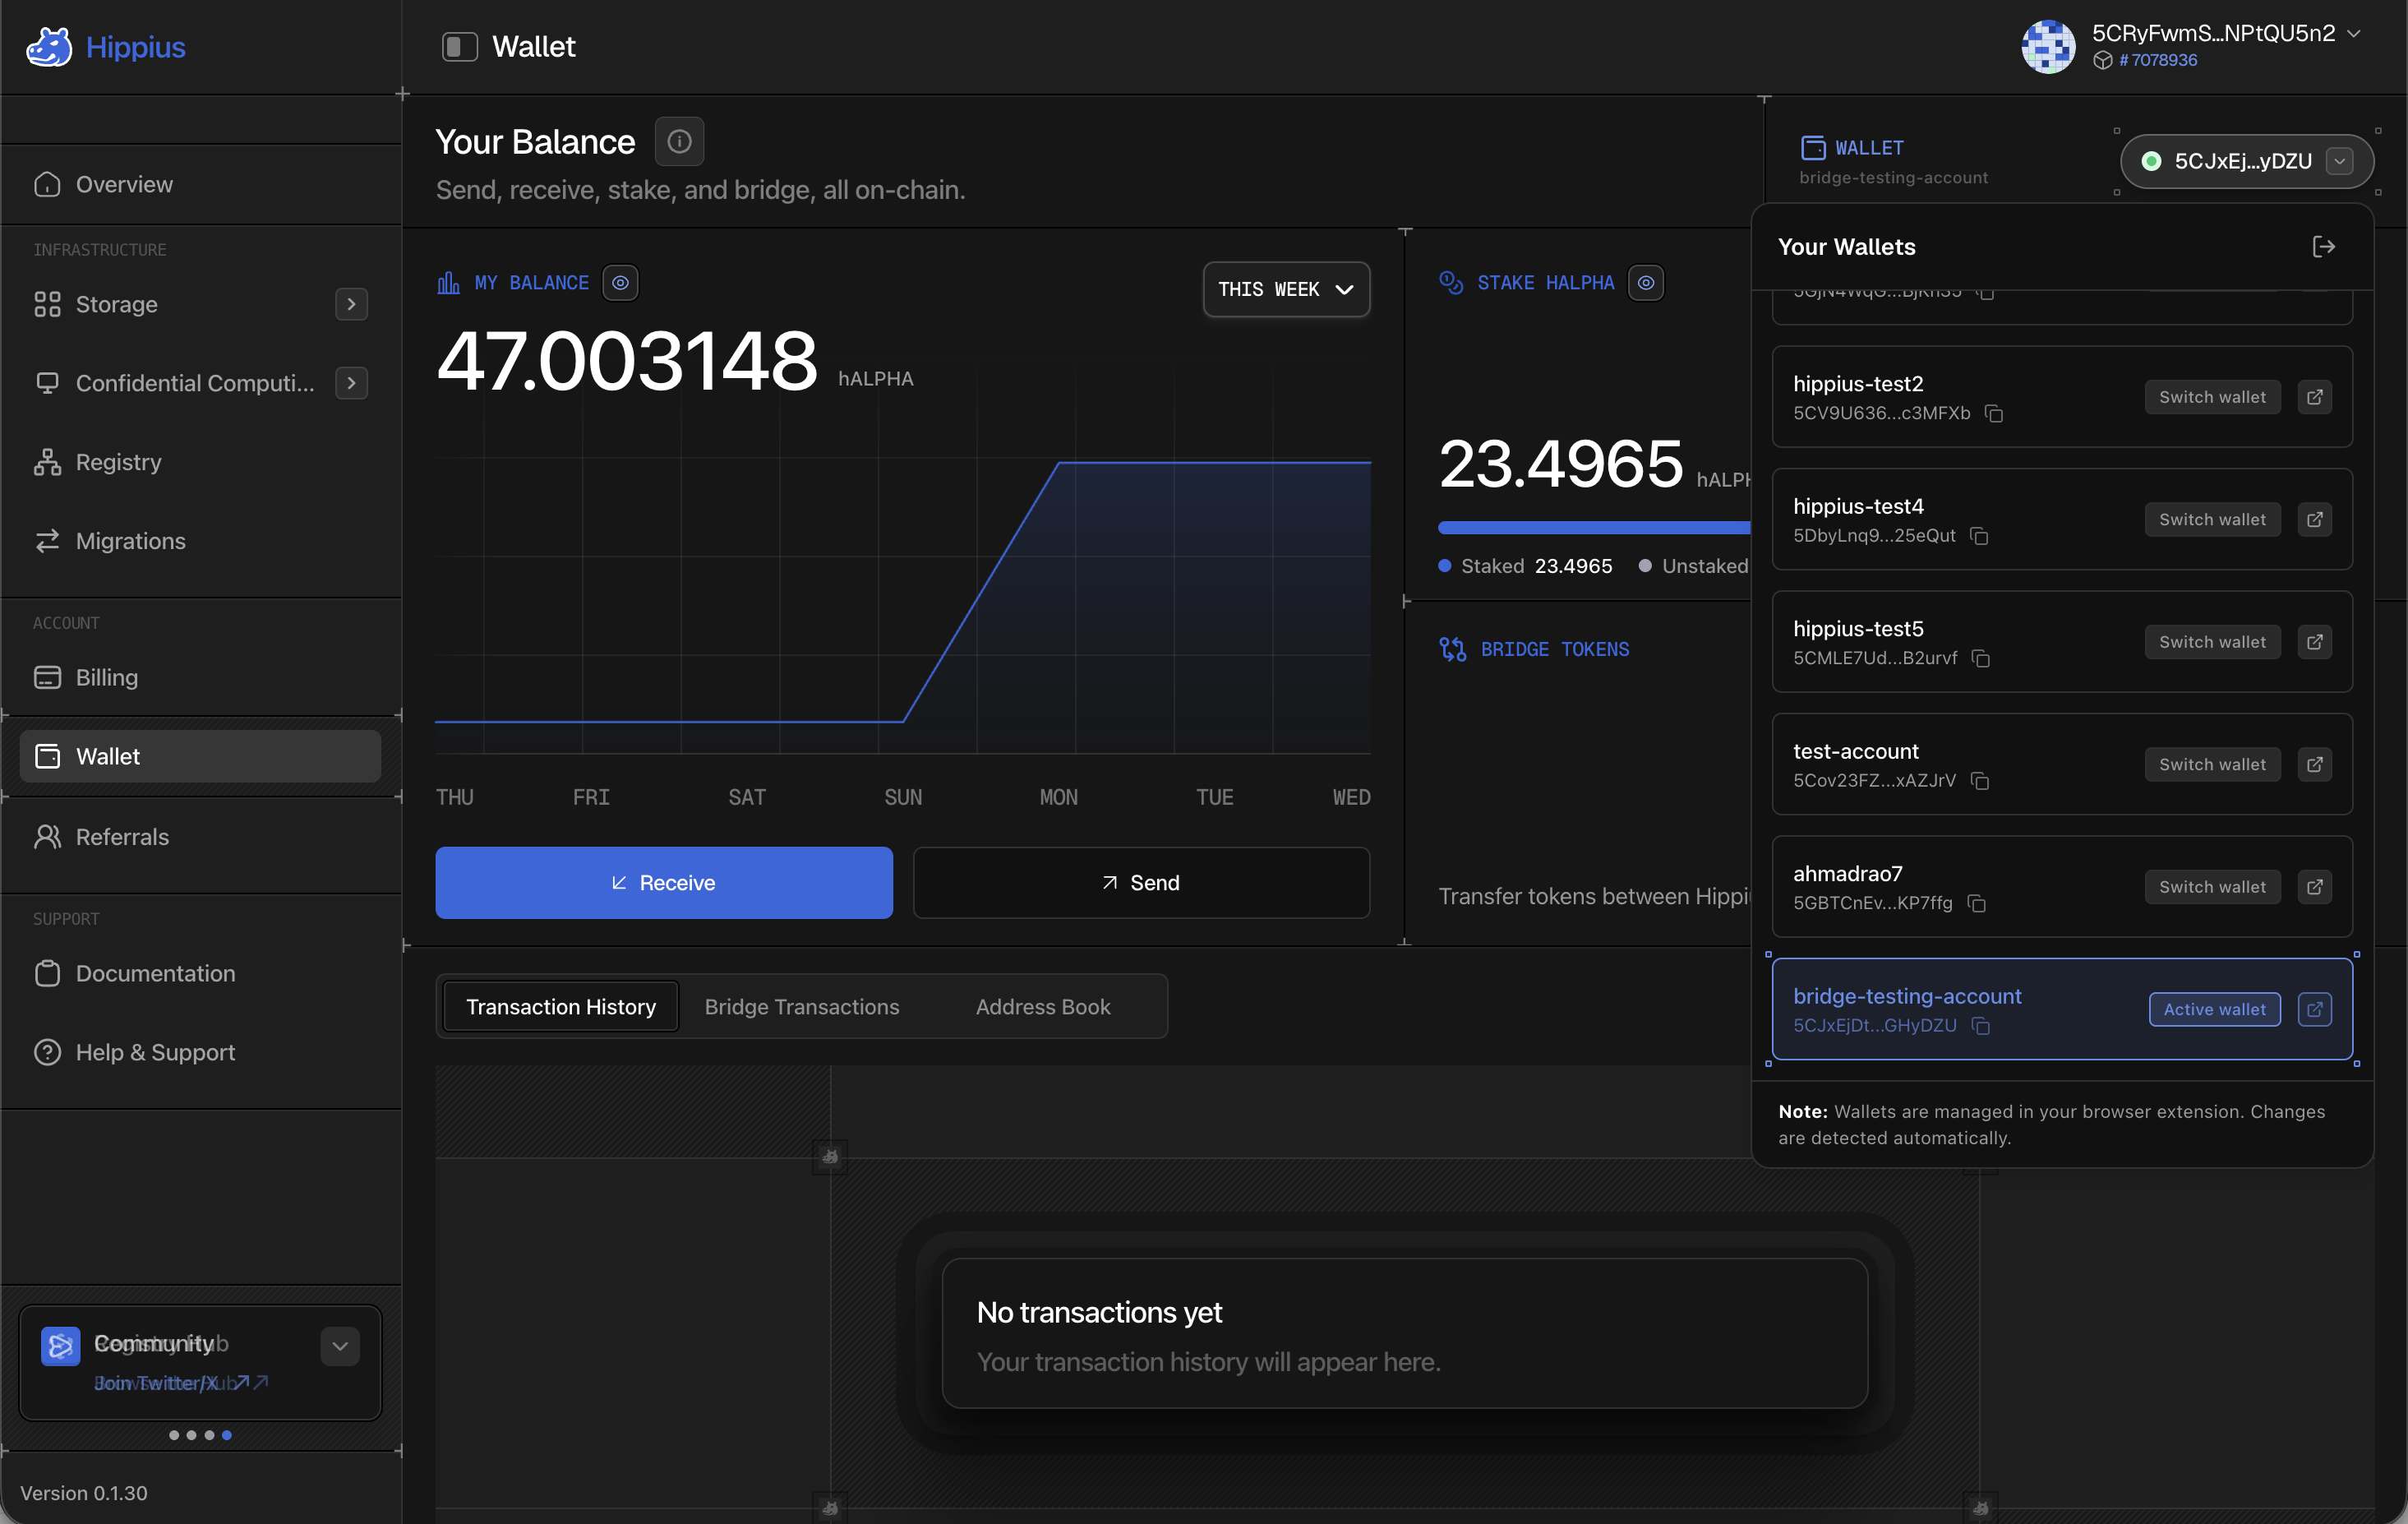Open ahmadrao7 external link icon
Image resolution: width=2408 pixels, height=1524 pixels.
(x=2315, y=887)
